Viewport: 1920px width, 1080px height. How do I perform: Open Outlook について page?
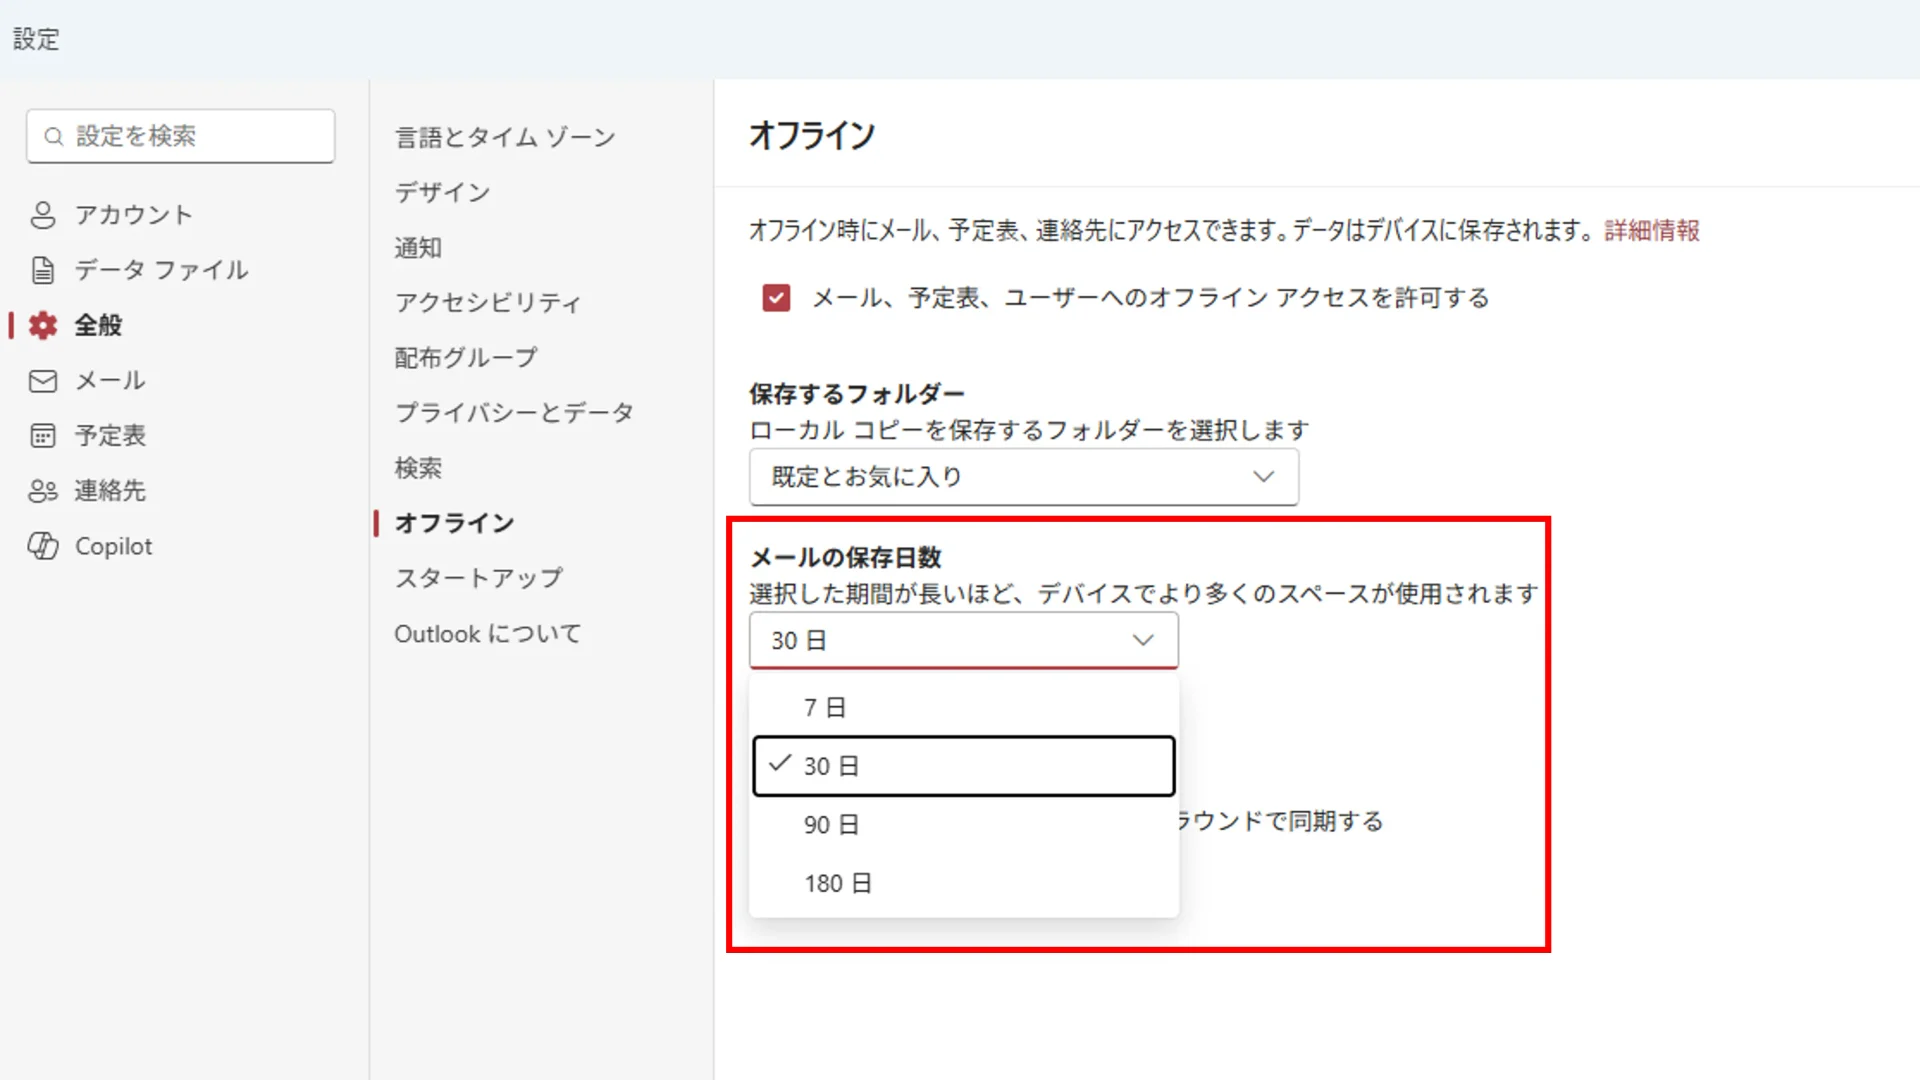pos(487,634)
